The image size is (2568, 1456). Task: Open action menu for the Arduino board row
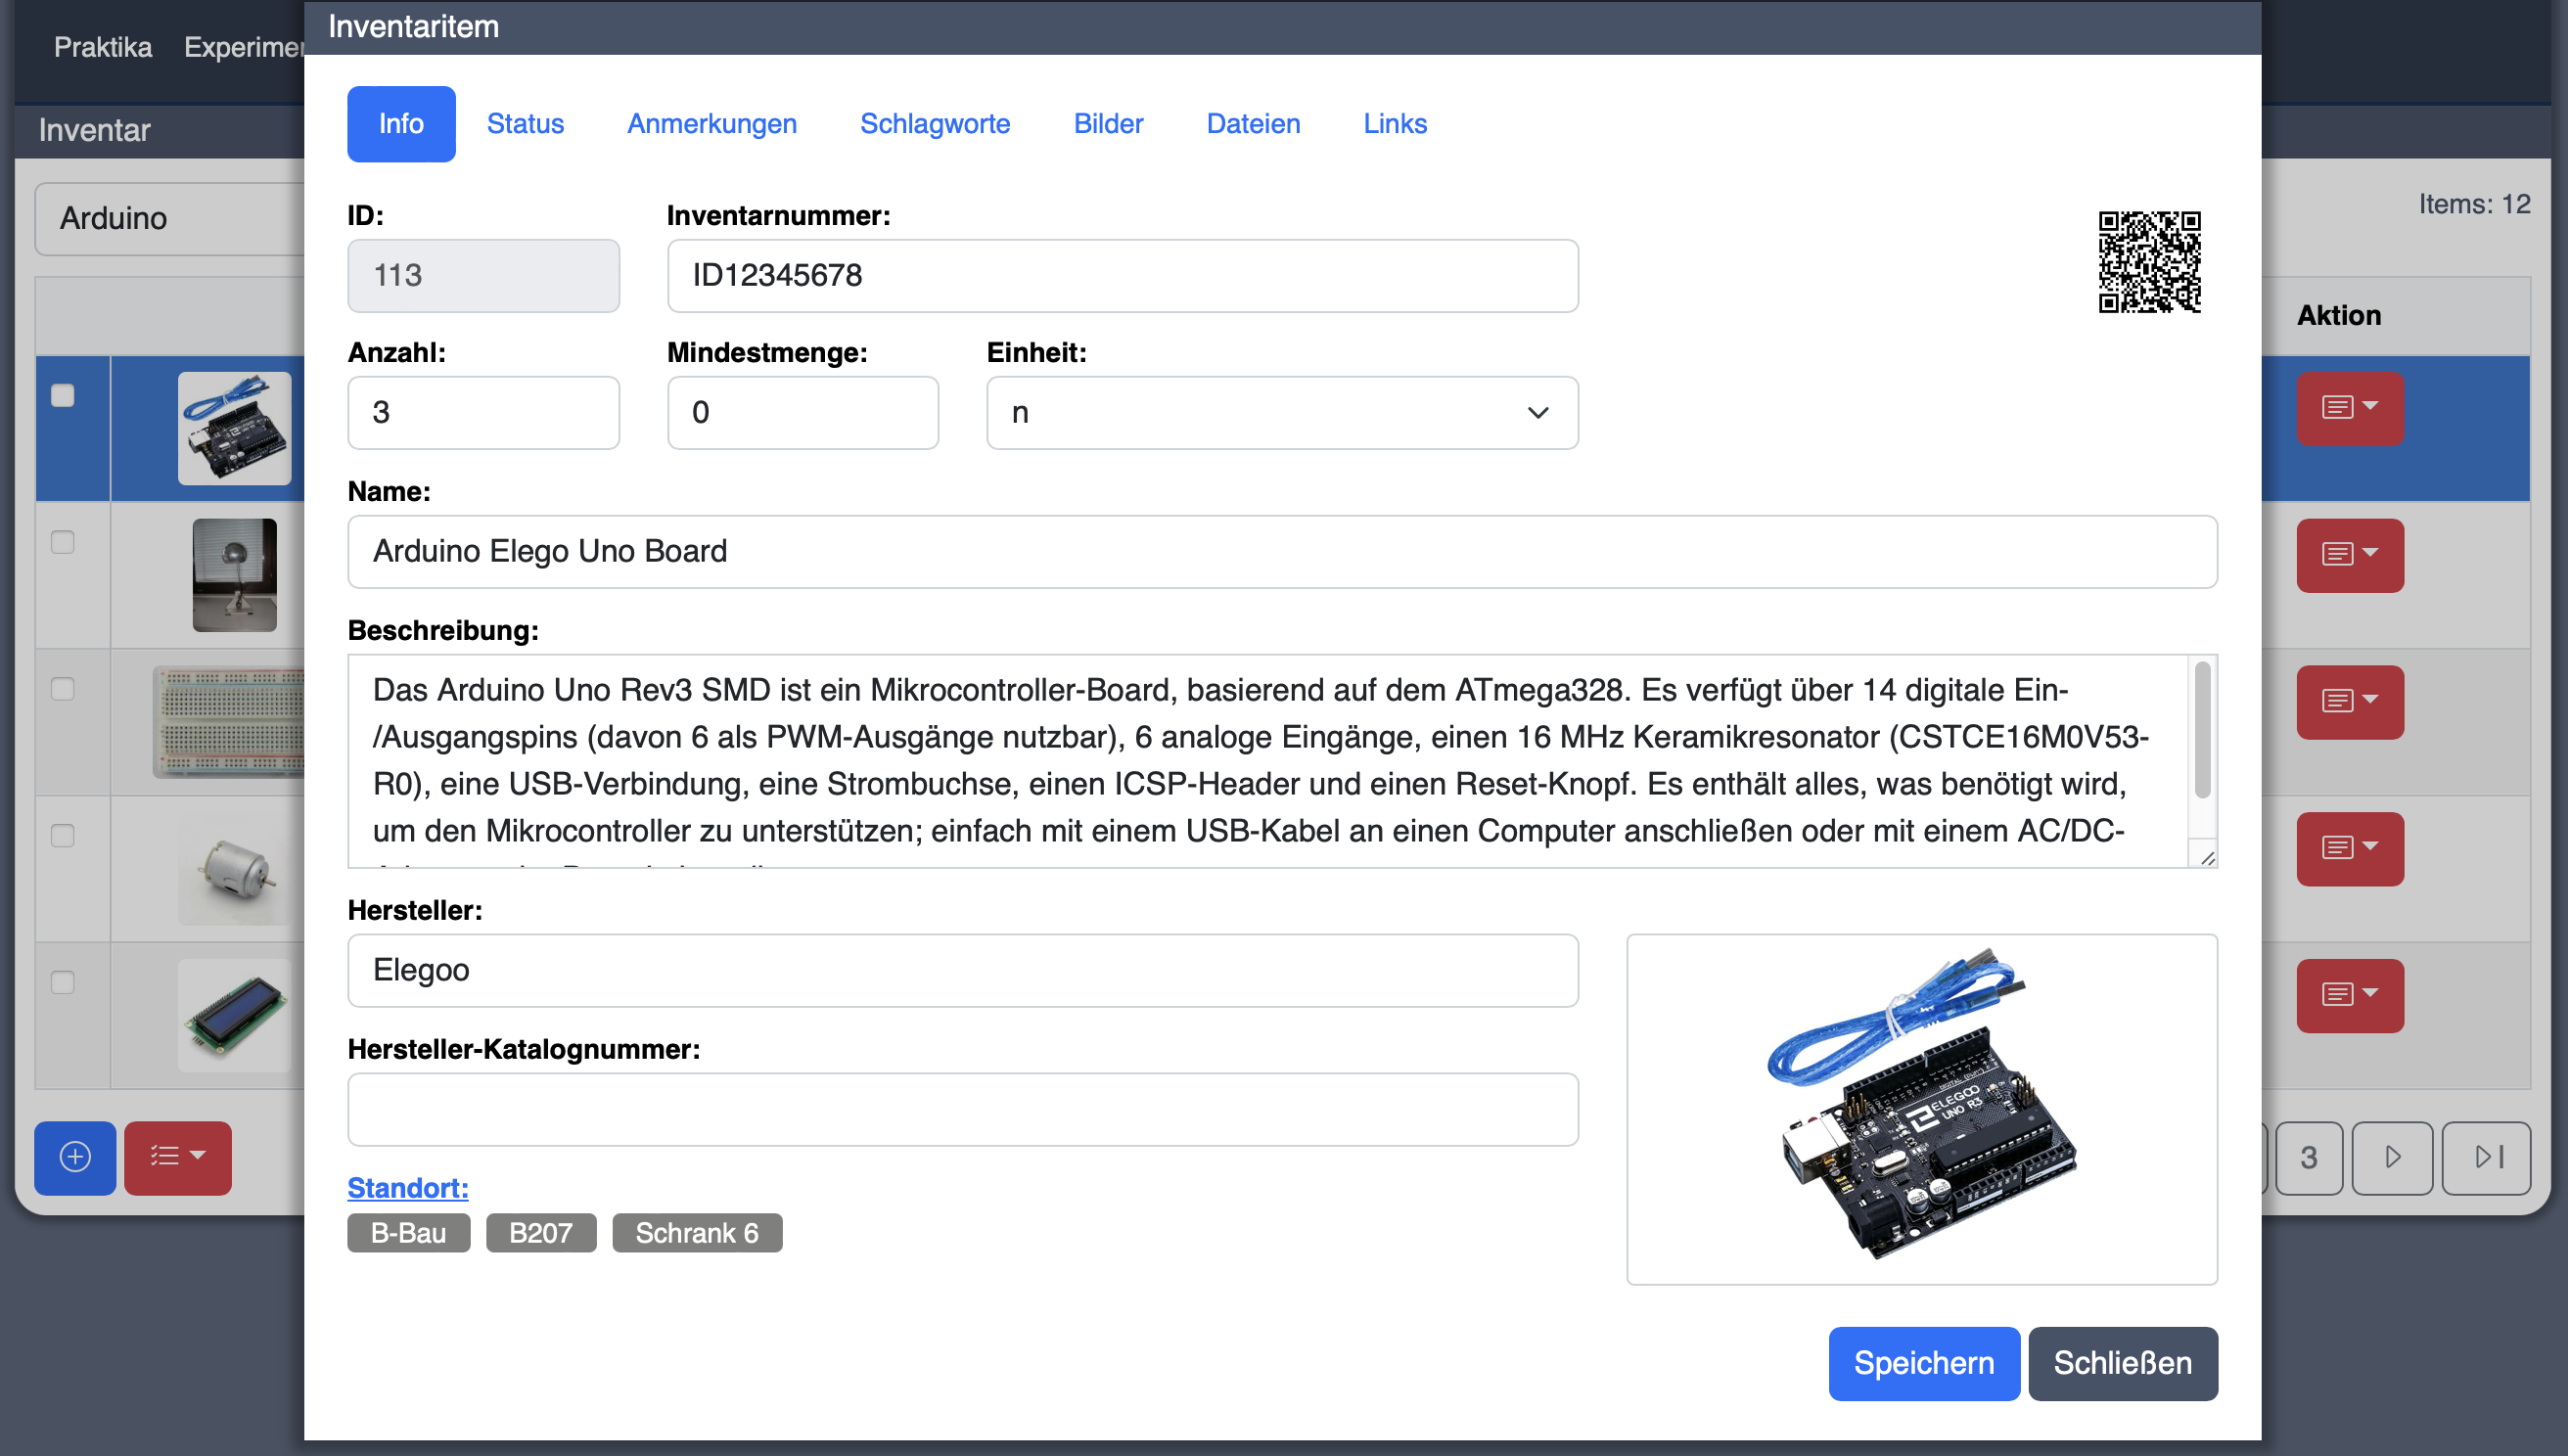2349,408
